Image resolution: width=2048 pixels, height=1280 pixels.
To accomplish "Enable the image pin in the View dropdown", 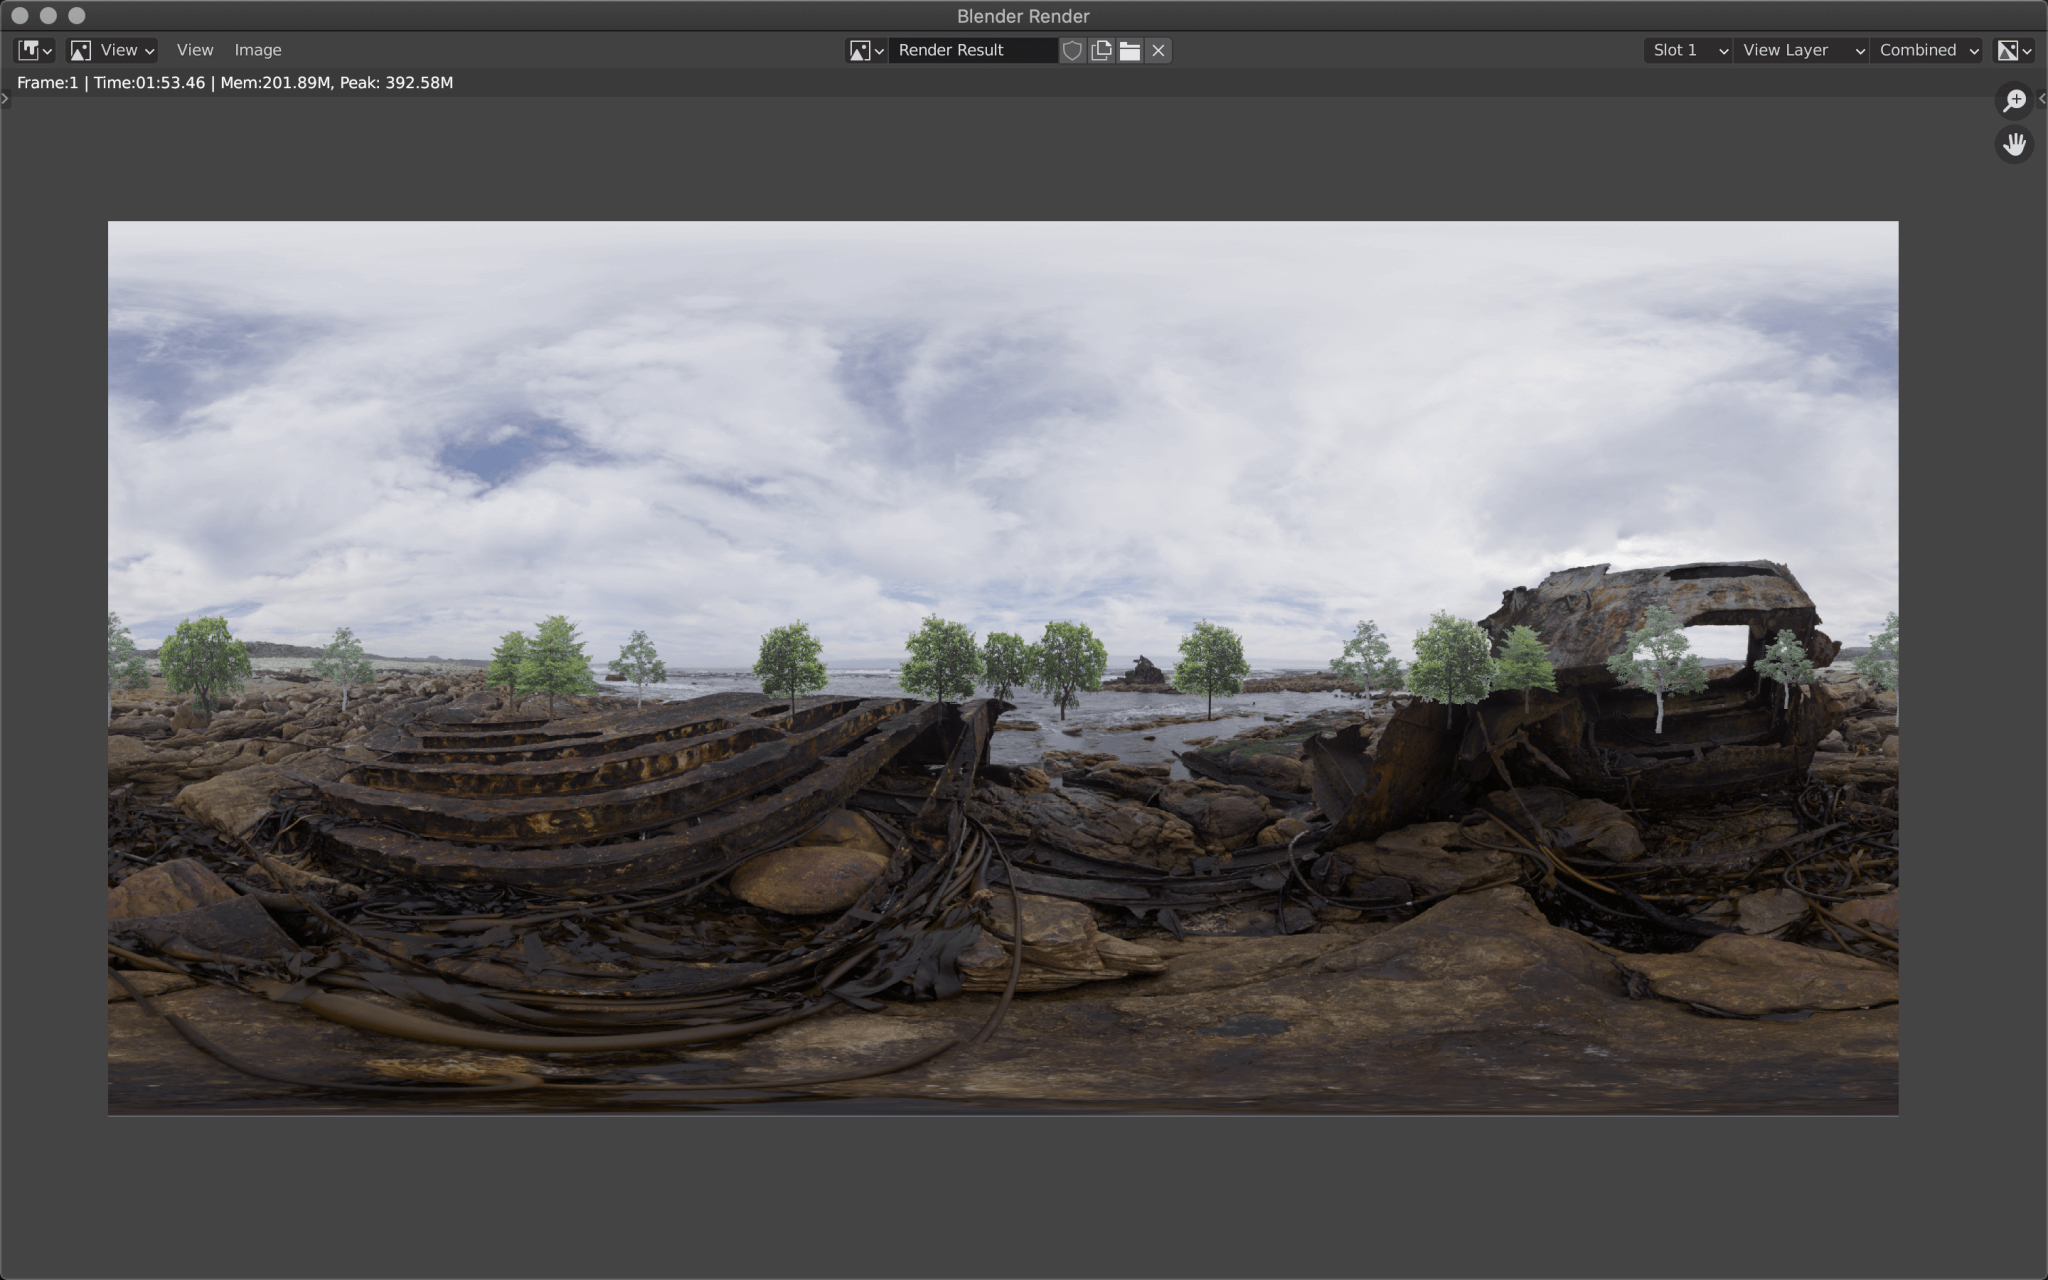I will coord(110,50).
